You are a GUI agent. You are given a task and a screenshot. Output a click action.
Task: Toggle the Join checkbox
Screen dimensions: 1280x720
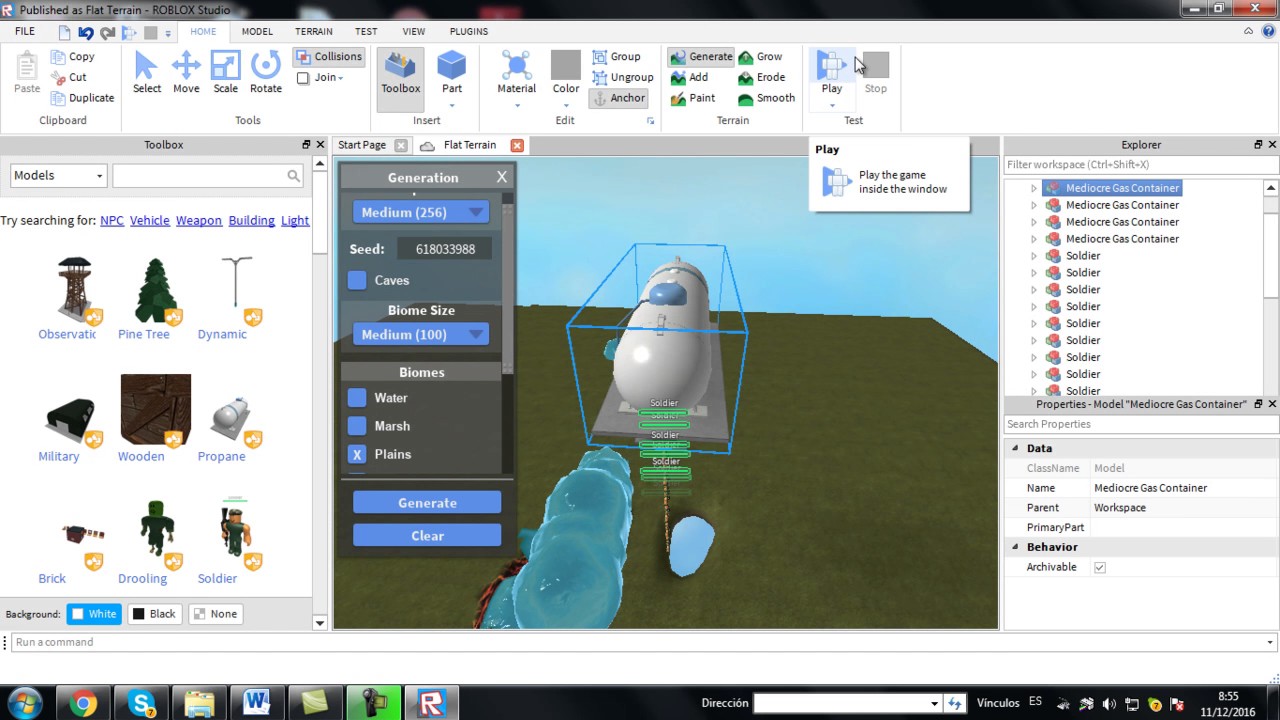pos(303,78)
